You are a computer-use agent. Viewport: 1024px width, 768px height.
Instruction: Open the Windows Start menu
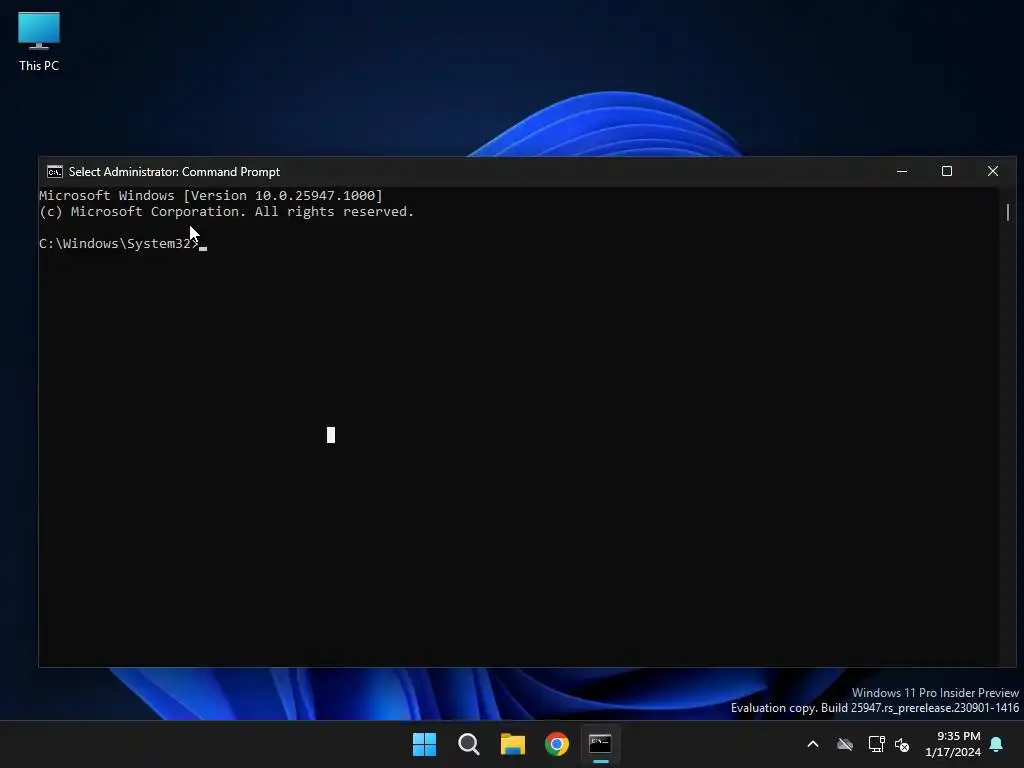point(424,744)
